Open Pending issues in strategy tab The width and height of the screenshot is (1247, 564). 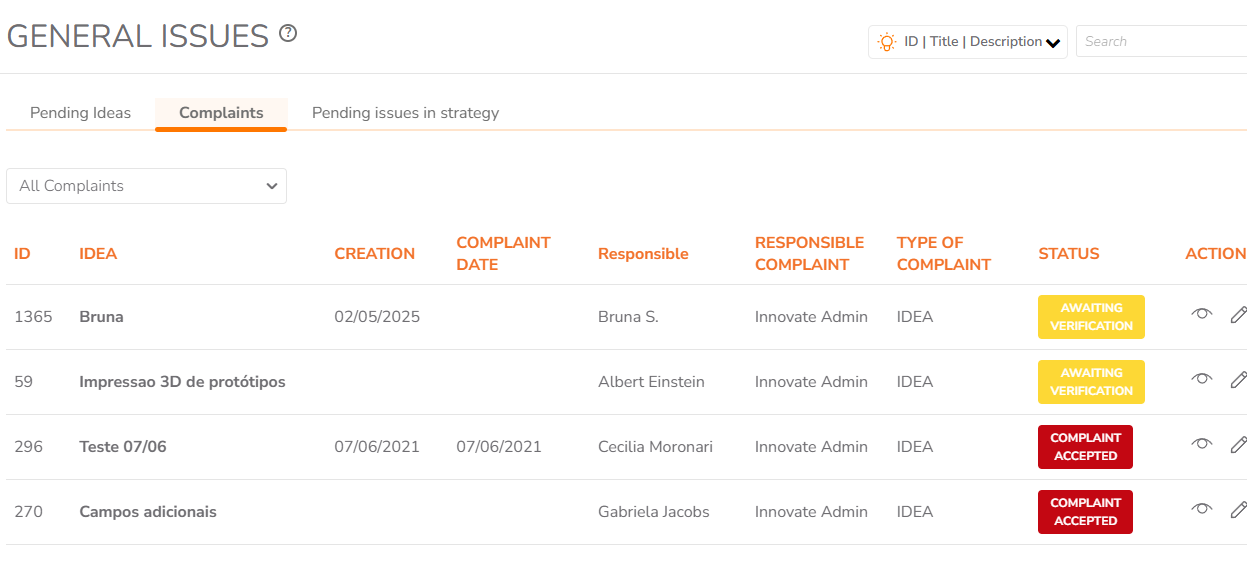point(405,113)
